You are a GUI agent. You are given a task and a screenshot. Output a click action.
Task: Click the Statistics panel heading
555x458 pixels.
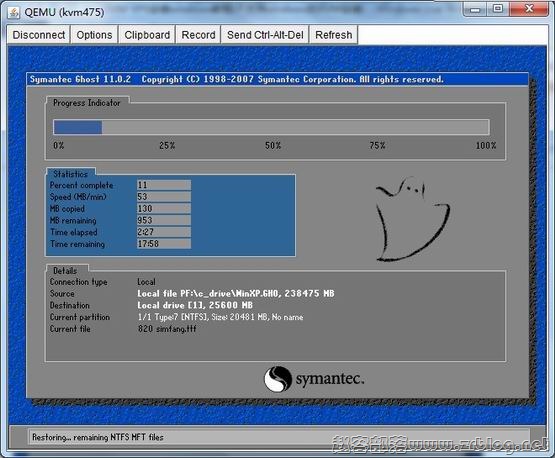coord(70,174)
